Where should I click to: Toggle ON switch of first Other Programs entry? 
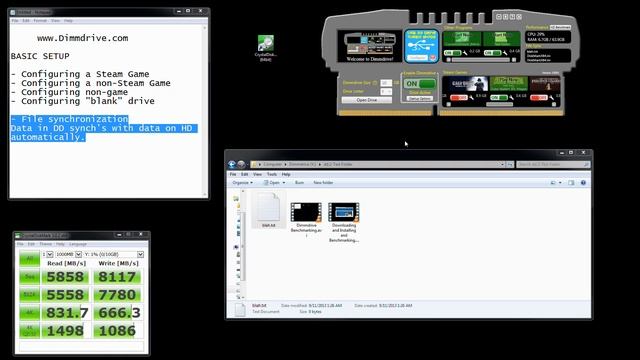point(453,53)
